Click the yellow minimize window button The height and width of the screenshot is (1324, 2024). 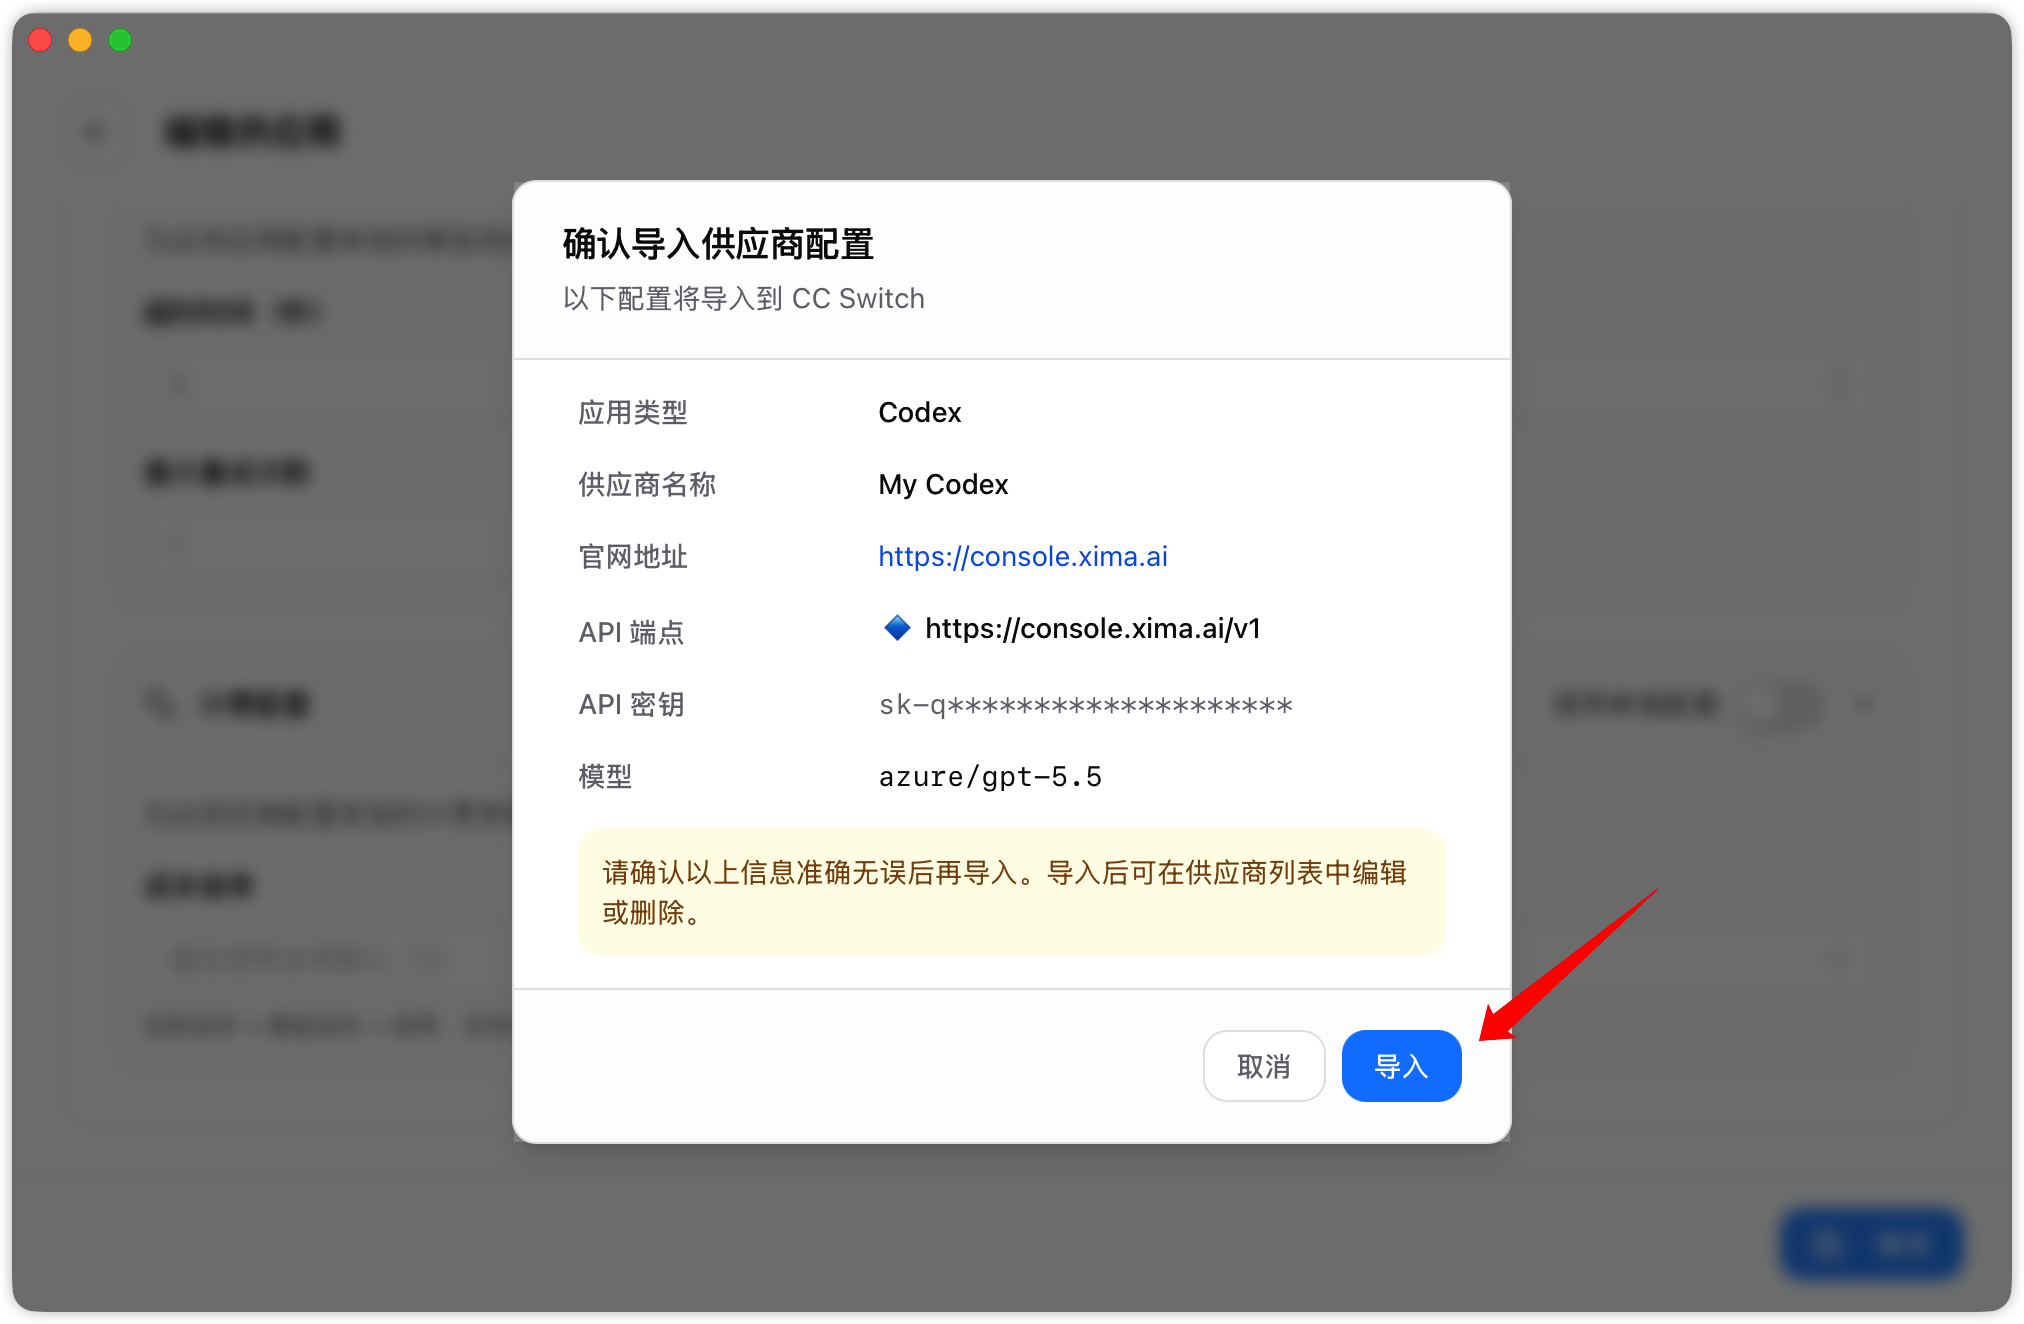point(80,40)
